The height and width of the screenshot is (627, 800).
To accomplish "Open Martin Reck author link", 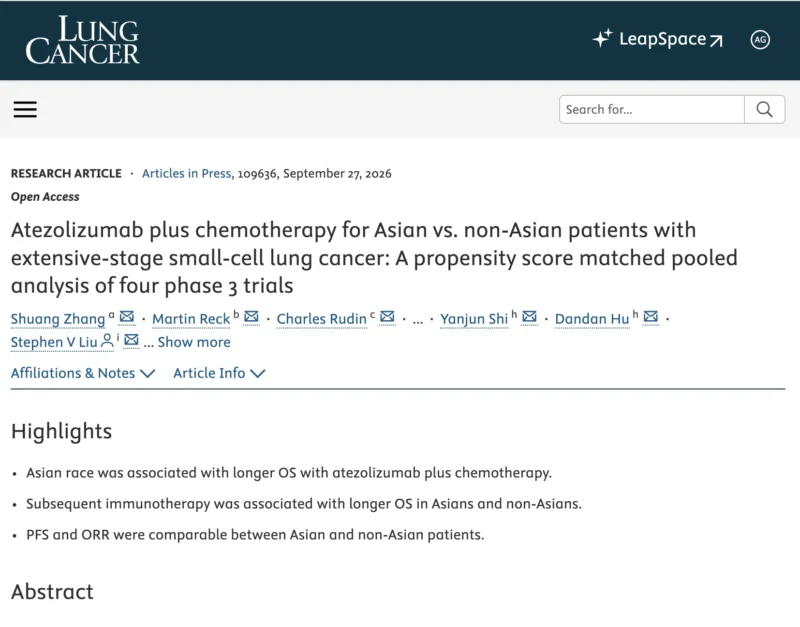I will [x=191, y=319].
